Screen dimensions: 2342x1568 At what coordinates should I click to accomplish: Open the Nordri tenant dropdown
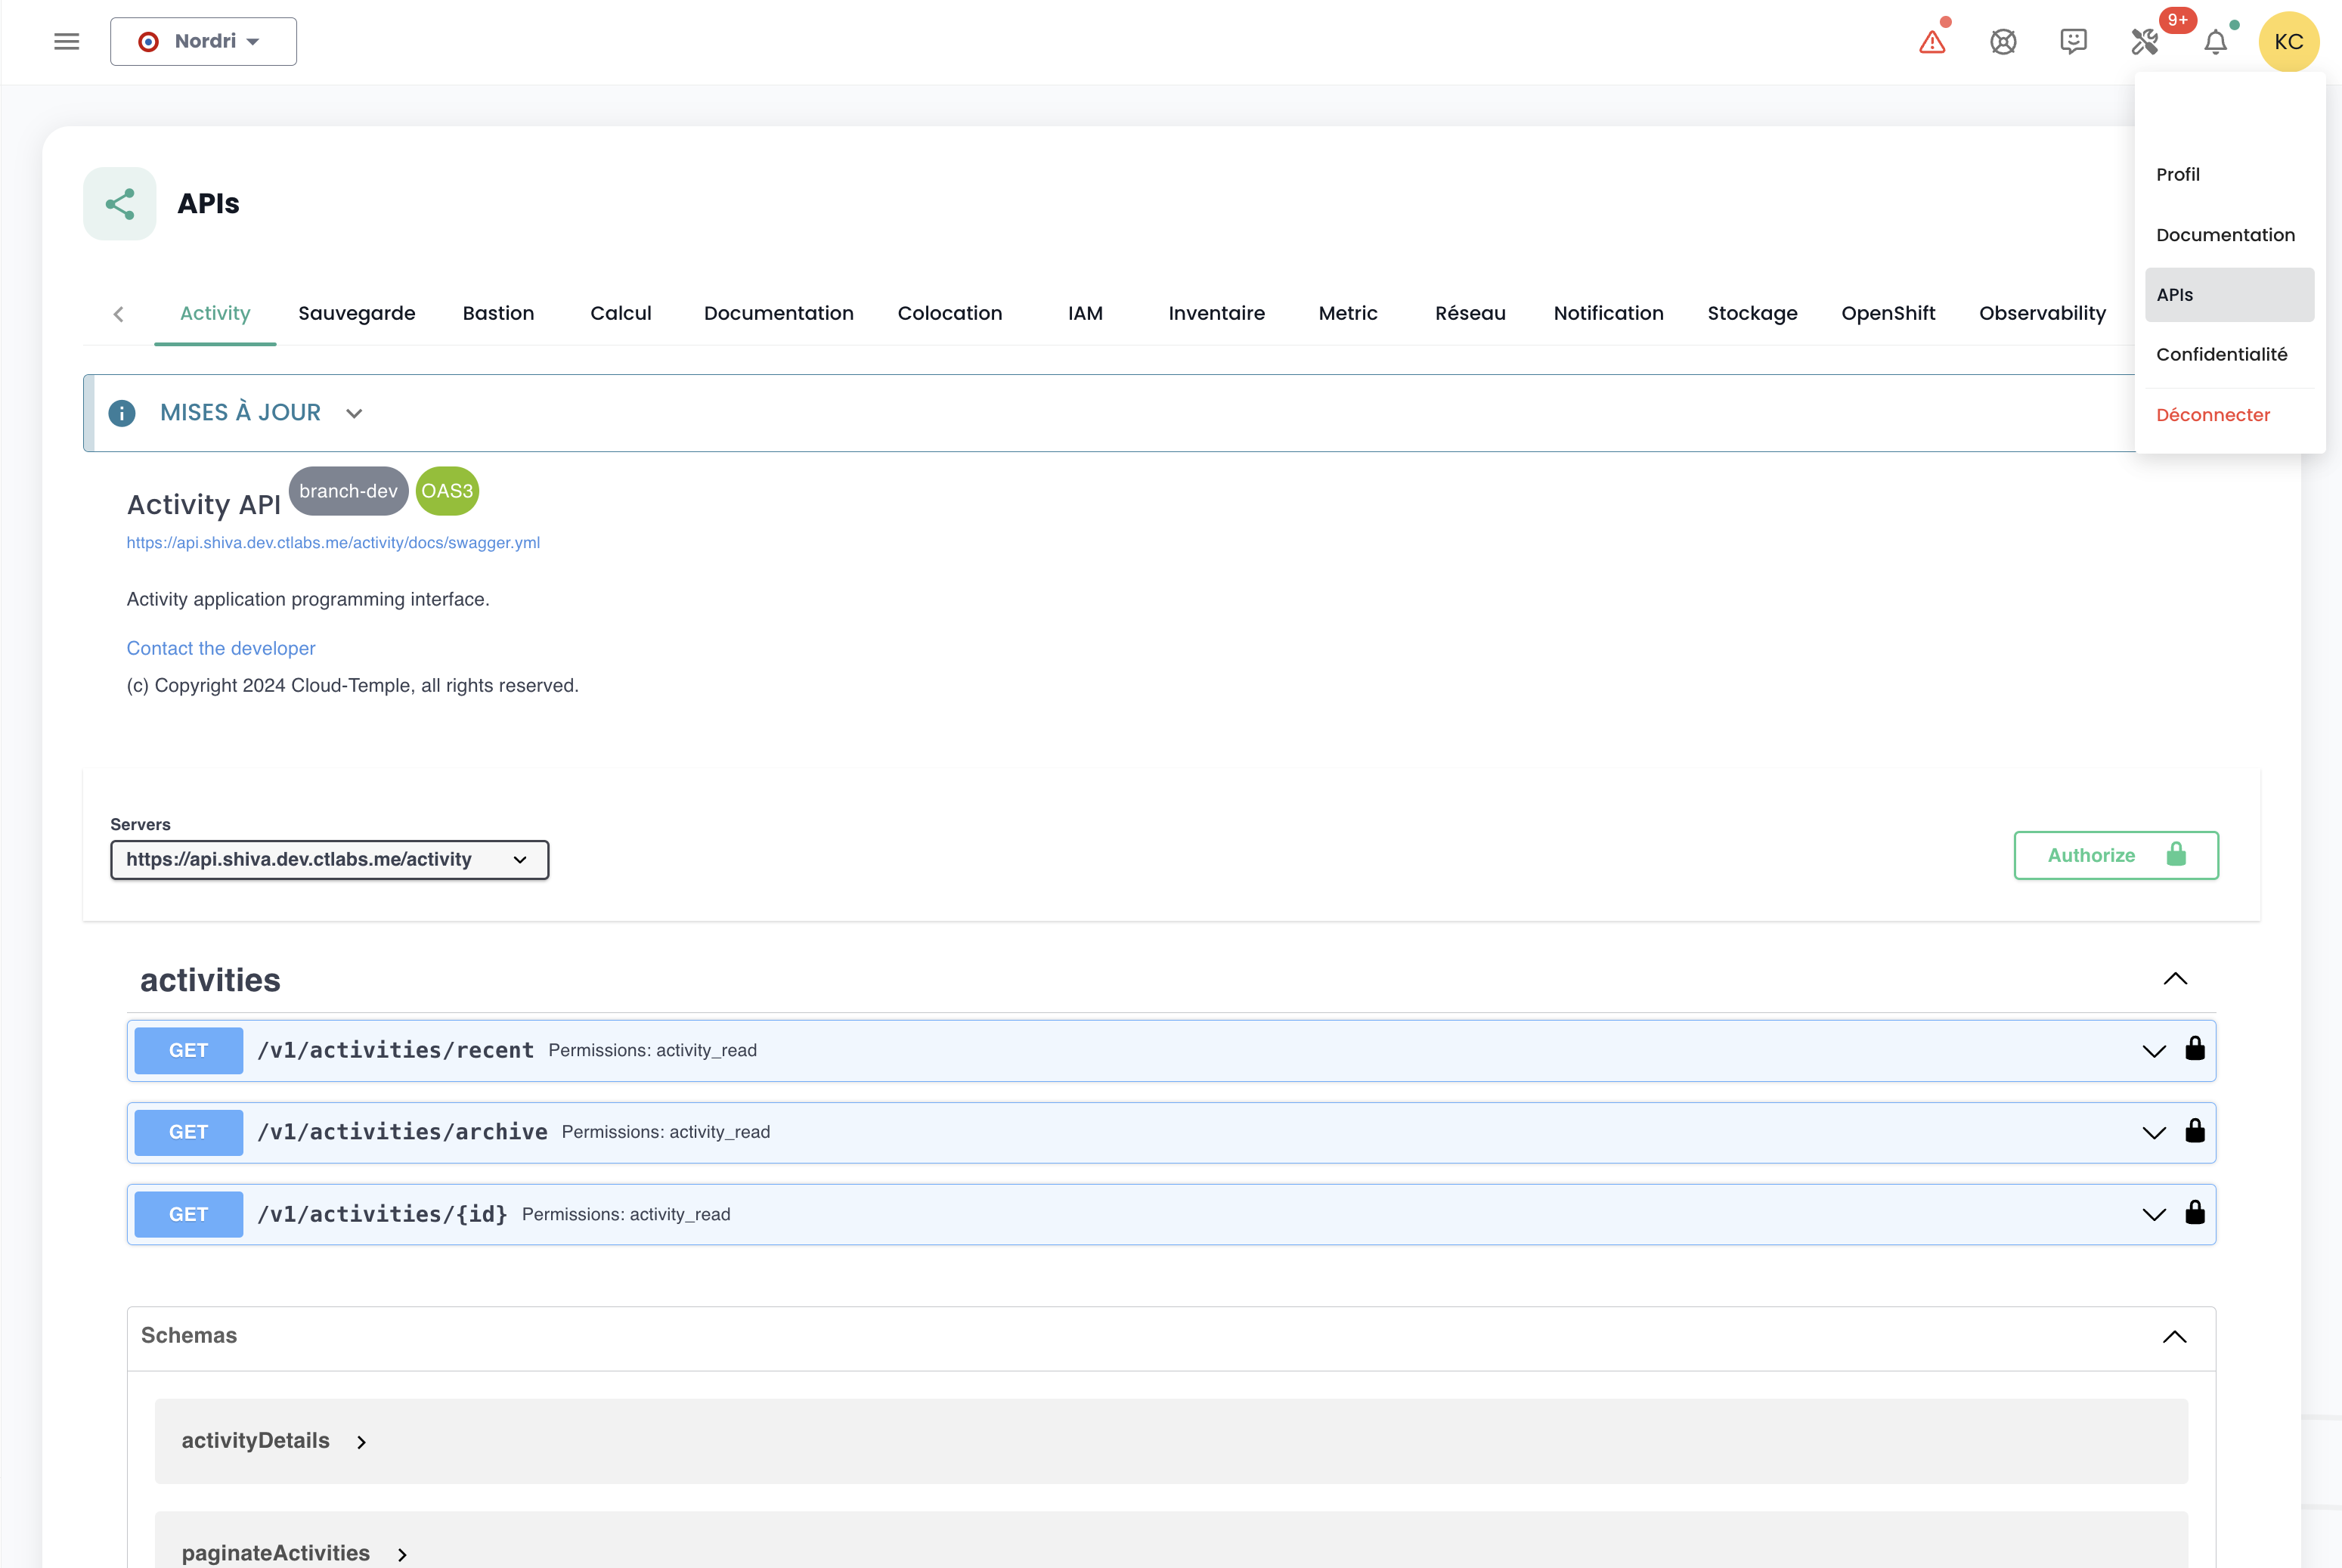pos(203,42)
